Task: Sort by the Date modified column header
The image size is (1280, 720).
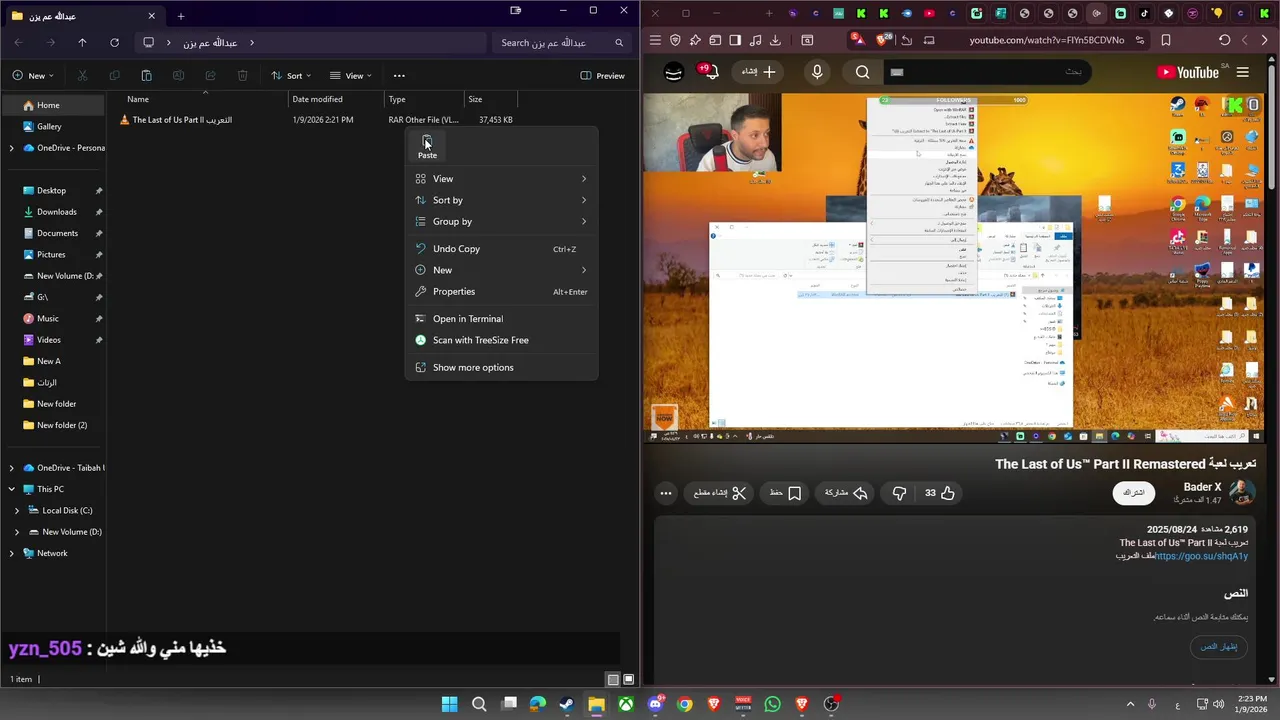Action: (x=335, y=99)
